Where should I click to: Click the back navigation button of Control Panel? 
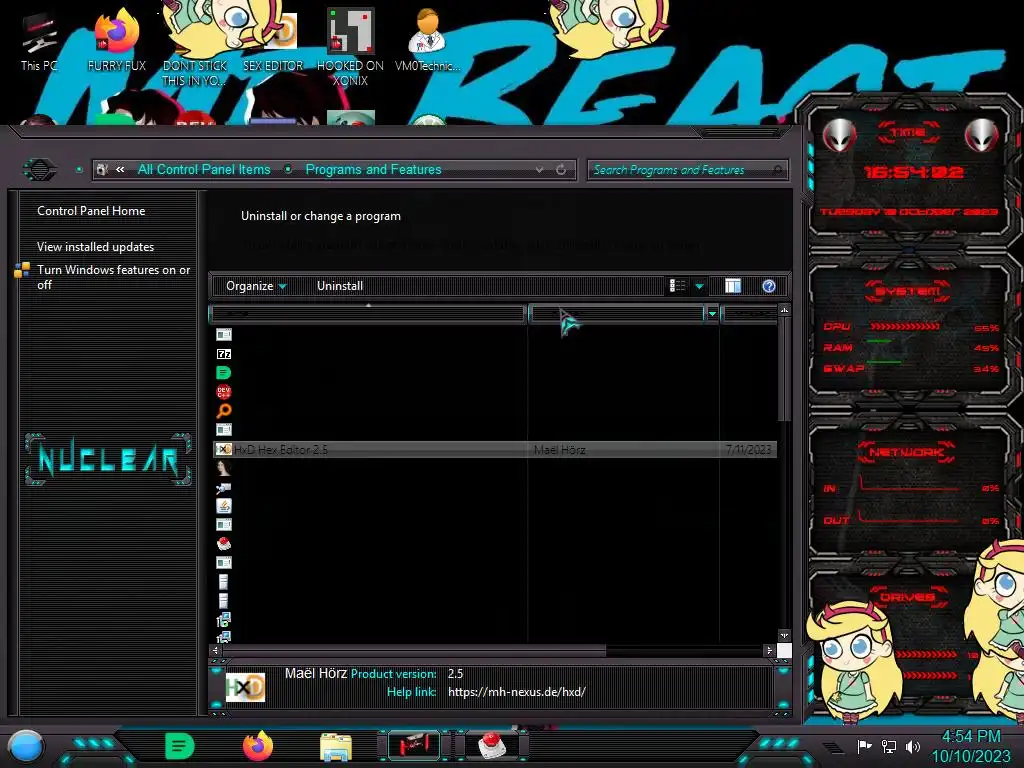click(40, 170)
